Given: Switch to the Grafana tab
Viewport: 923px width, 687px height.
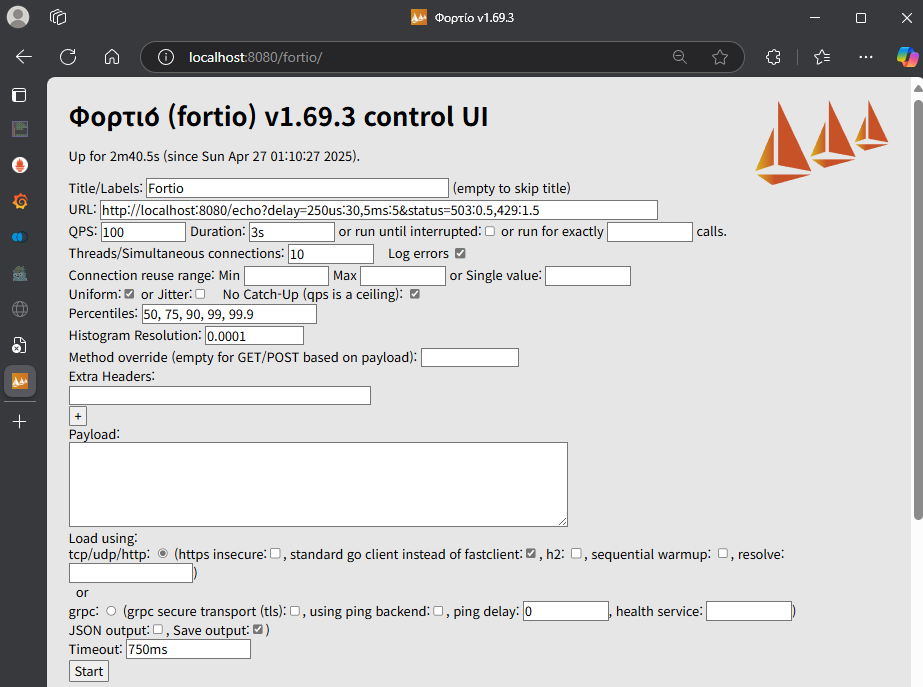Looking at the screenshot, I should tap(20, 201).
